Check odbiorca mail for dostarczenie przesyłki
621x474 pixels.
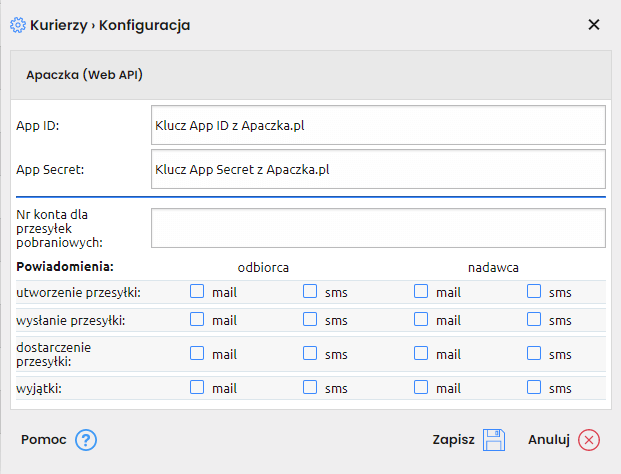pos(197,353)
